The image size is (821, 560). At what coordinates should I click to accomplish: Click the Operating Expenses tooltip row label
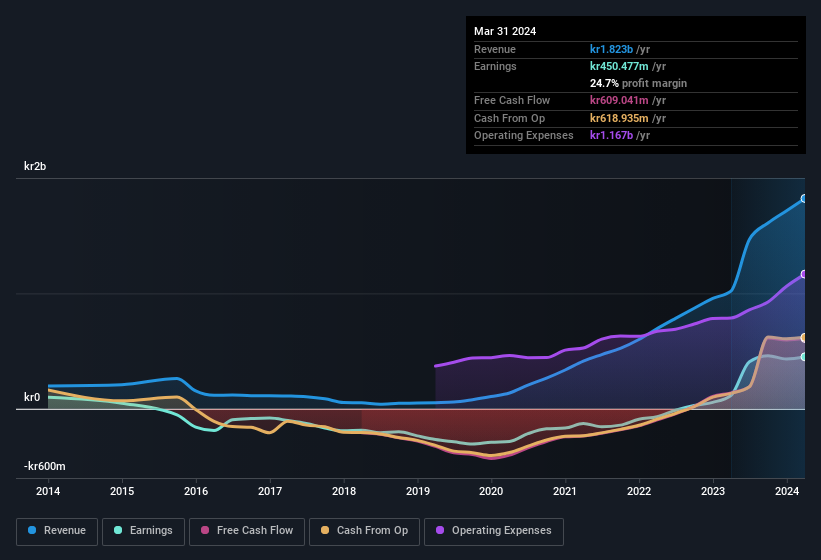(524, 135)
